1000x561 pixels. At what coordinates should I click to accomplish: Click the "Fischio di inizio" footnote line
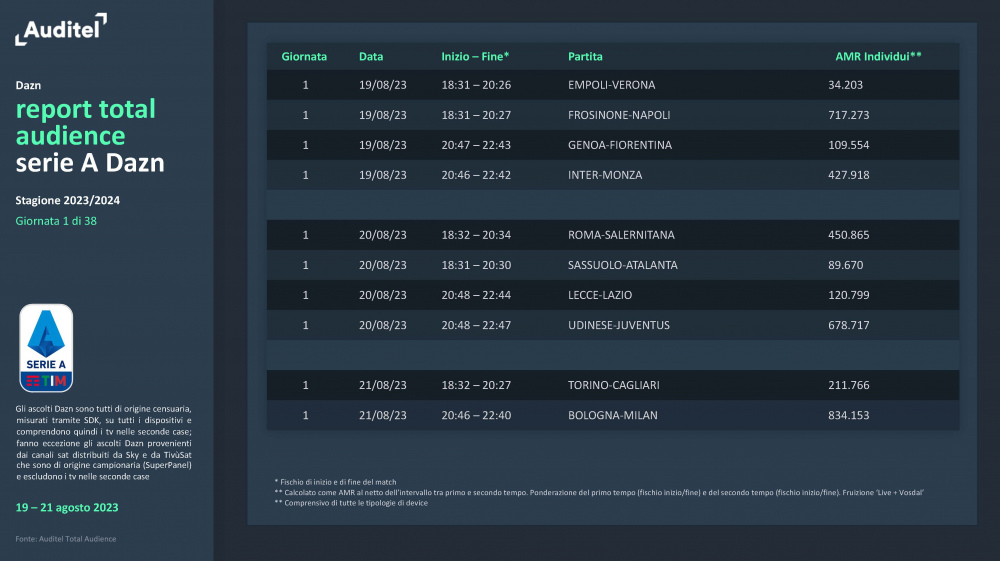(335, 482)
